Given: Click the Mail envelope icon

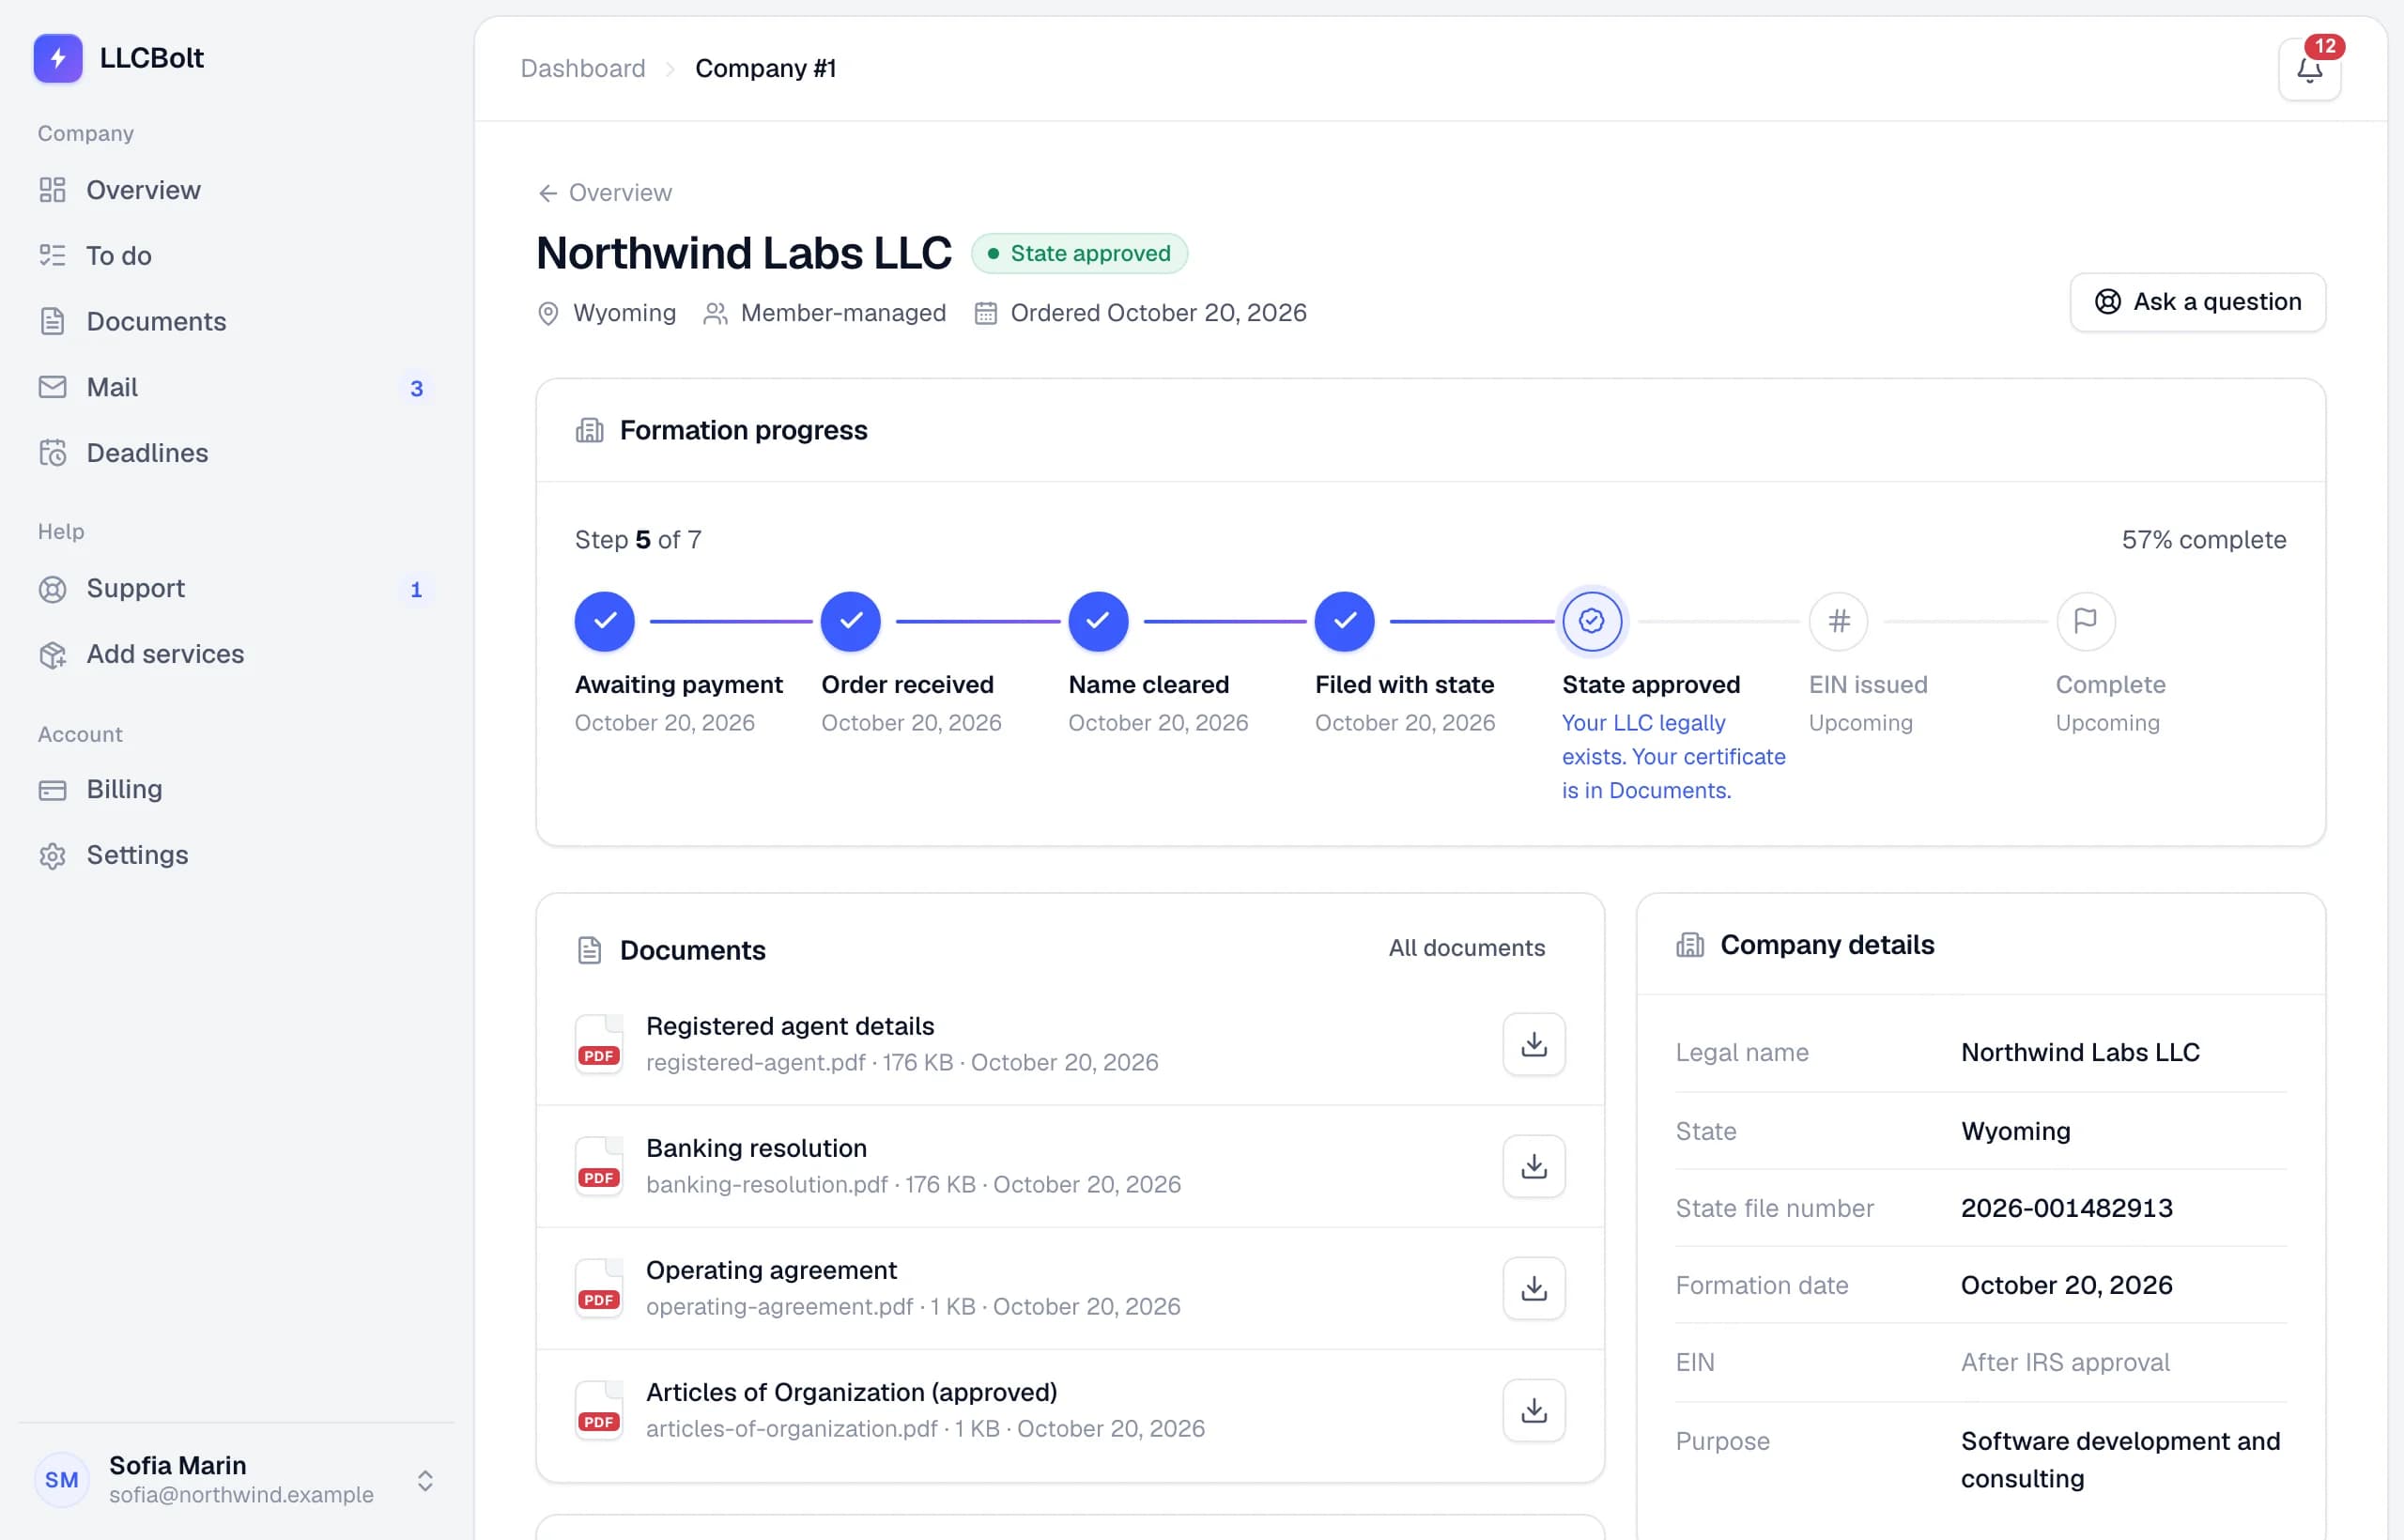Looking at the screenshot, I should [x=52, y=387].
